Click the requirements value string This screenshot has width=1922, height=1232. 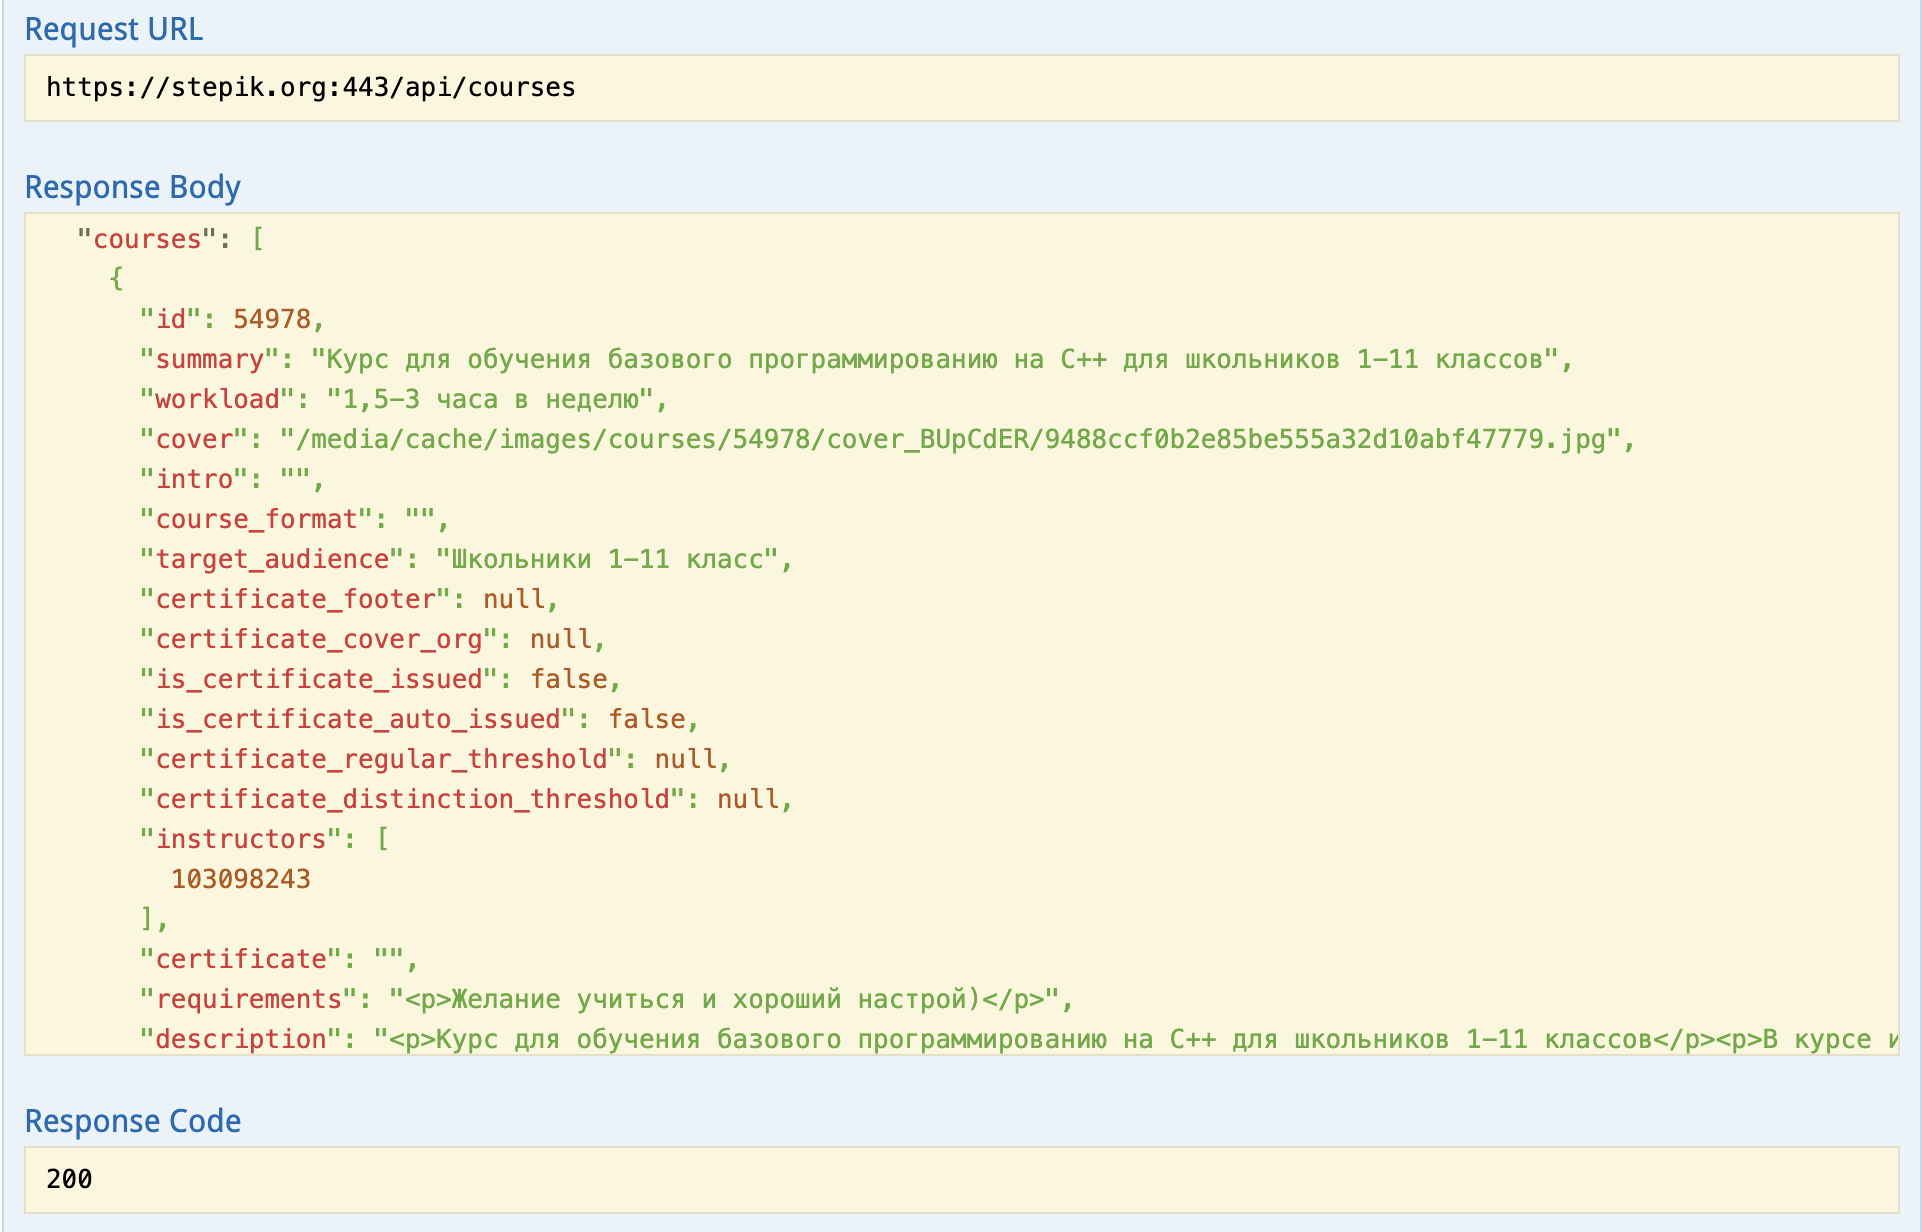click(x=722, y=1000)
